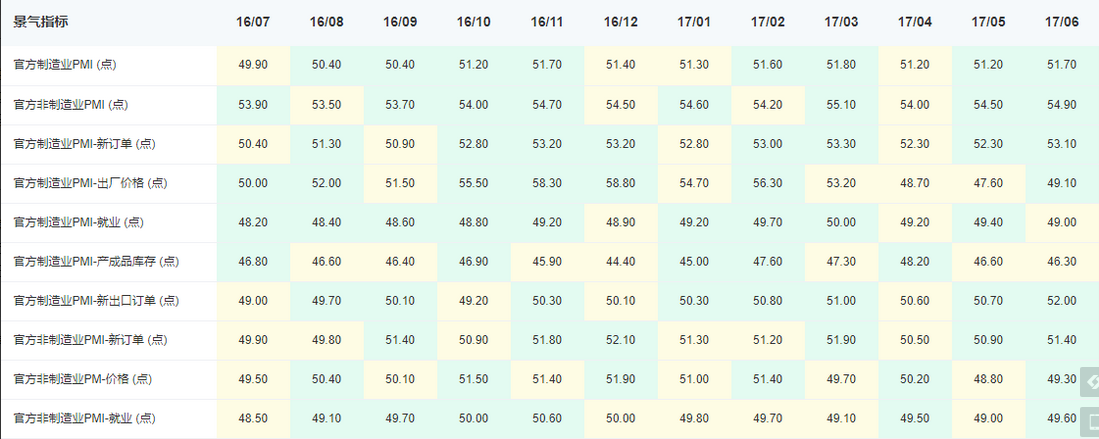Select the 47.60 cell in 17/05 column
Screen dimensions: 1099x439
coord(988,183)
